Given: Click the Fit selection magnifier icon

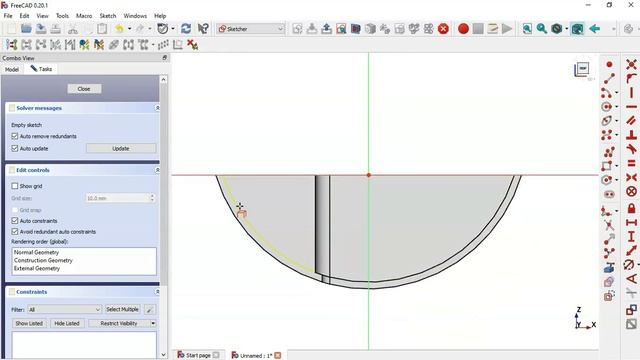Looking at the screenshot, I should [x=542, y=29].
